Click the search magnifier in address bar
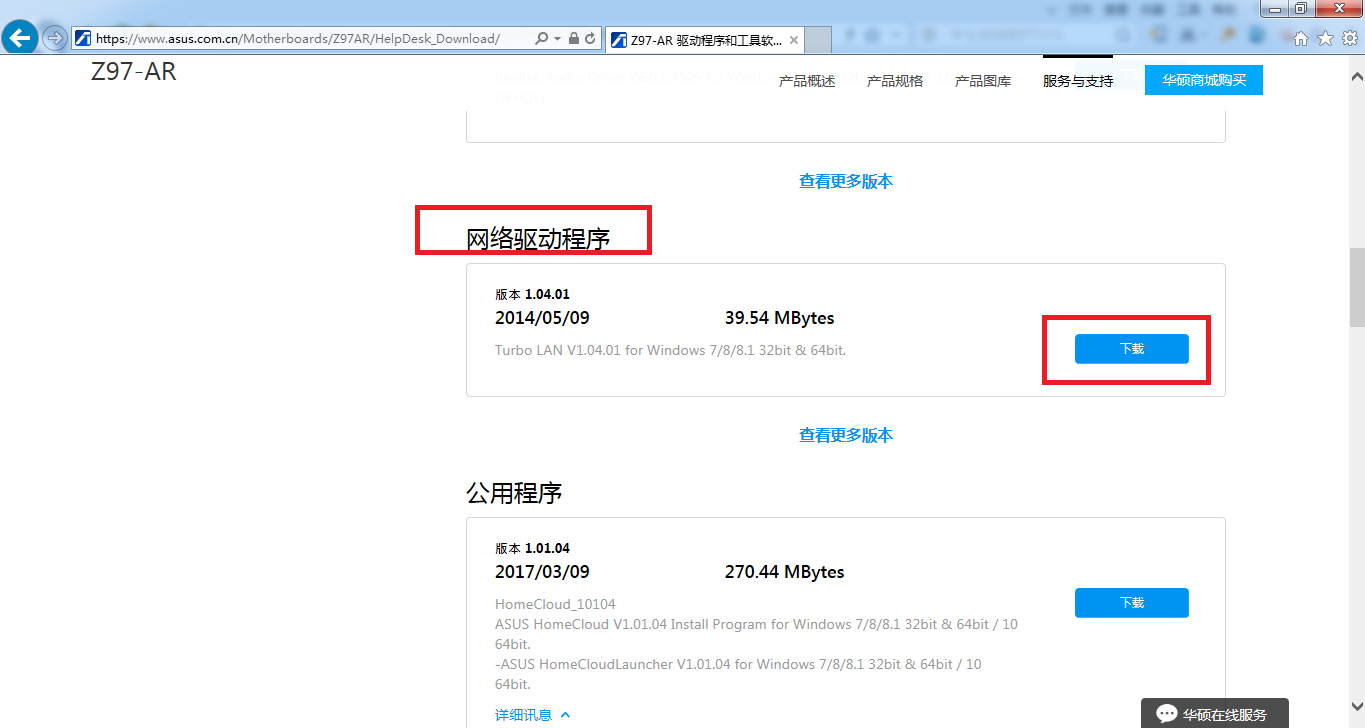The image size is (1365, 728). click(x=541, y=38)
